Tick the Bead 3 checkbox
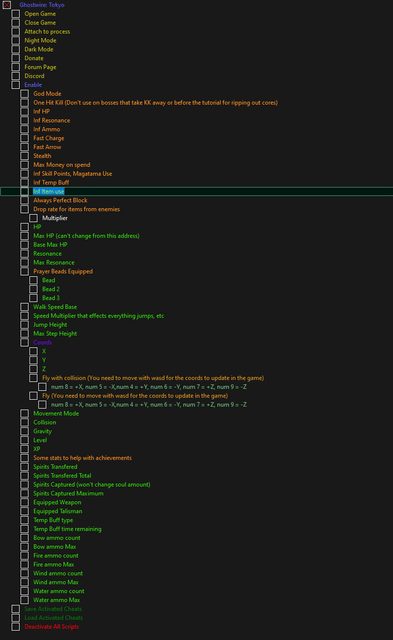The image size is (393, 640). 33,298
